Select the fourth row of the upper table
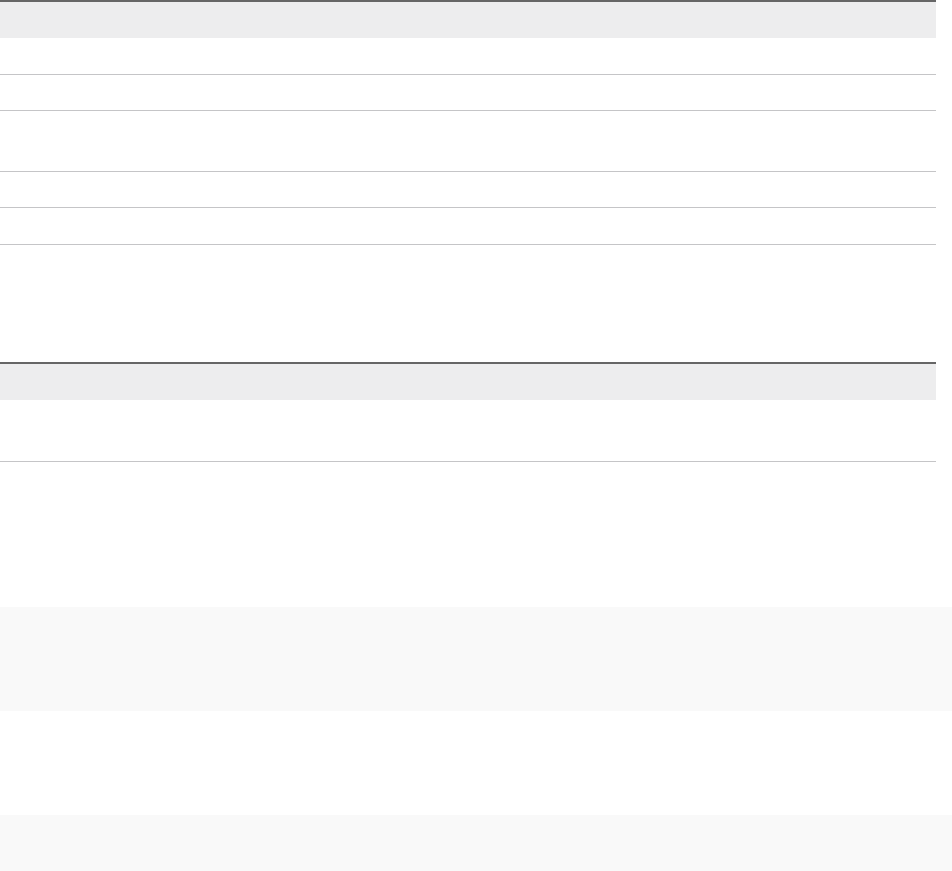 pos(468,190)
